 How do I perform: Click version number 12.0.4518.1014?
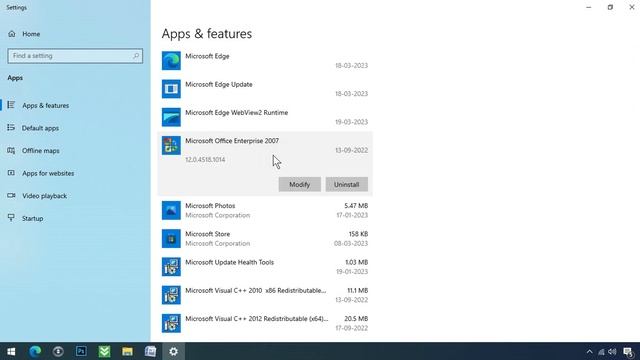click(205, 160)
